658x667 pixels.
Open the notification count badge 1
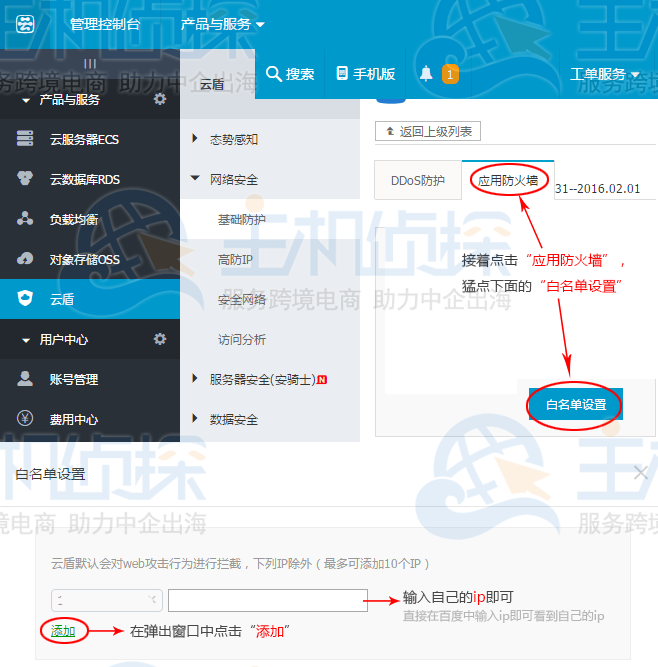click(x=450, y=74)
